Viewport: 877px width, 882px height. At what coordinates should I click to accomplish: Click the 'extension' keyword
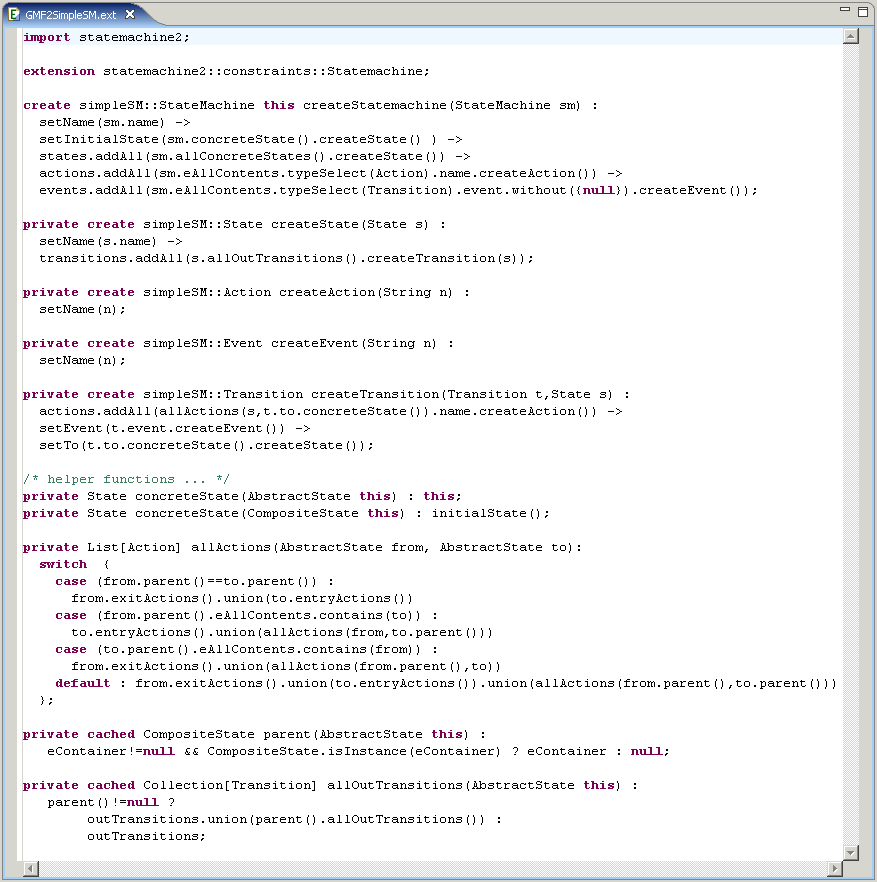(59, 71)
